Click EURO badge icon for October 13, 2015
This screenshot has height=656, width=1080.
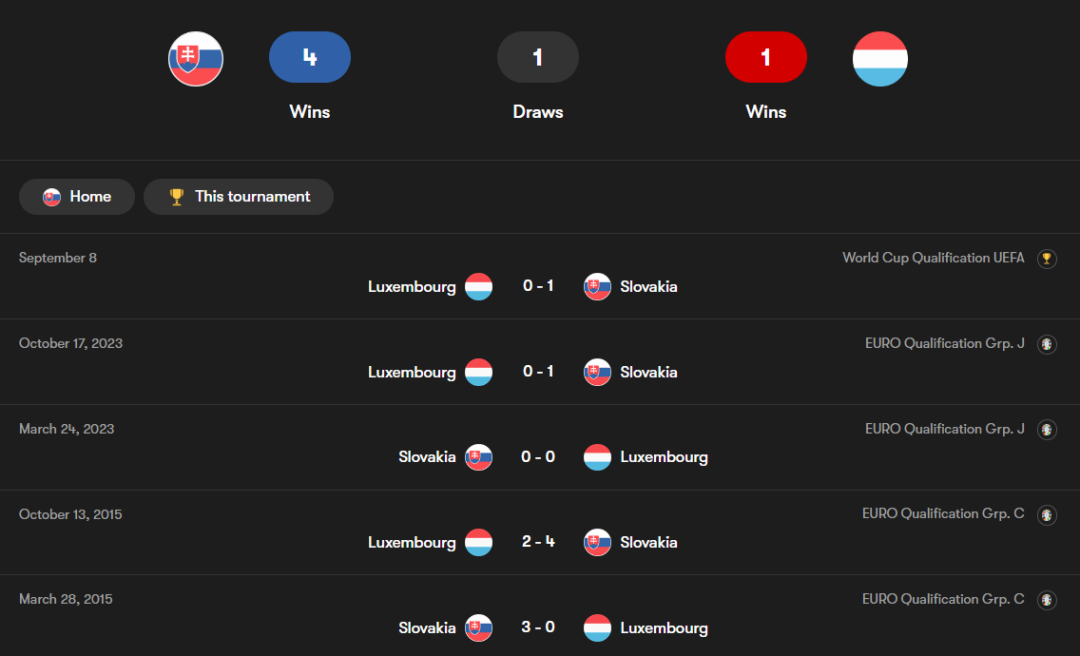click(1047, 515)
